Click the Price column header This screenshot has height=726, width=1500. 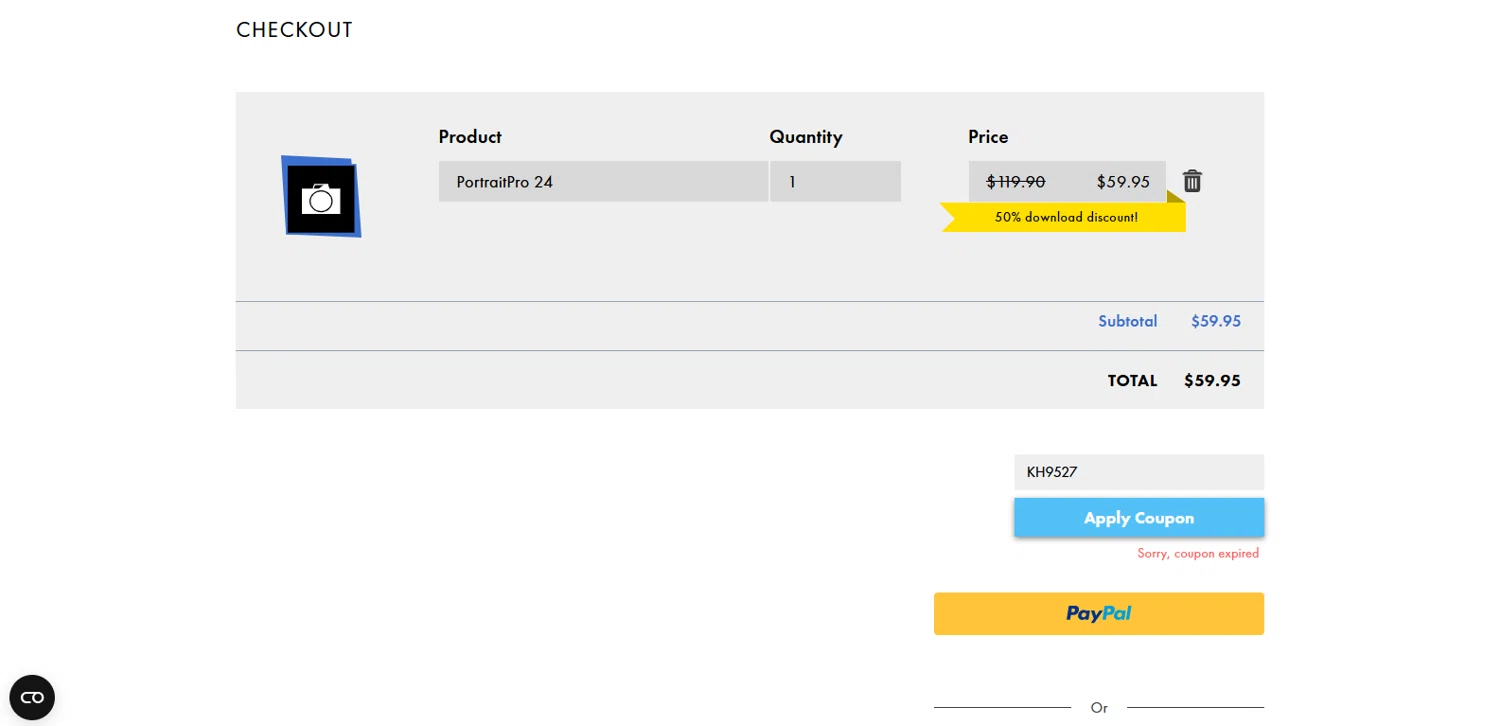pyautogui.click(x=988, y=137)
